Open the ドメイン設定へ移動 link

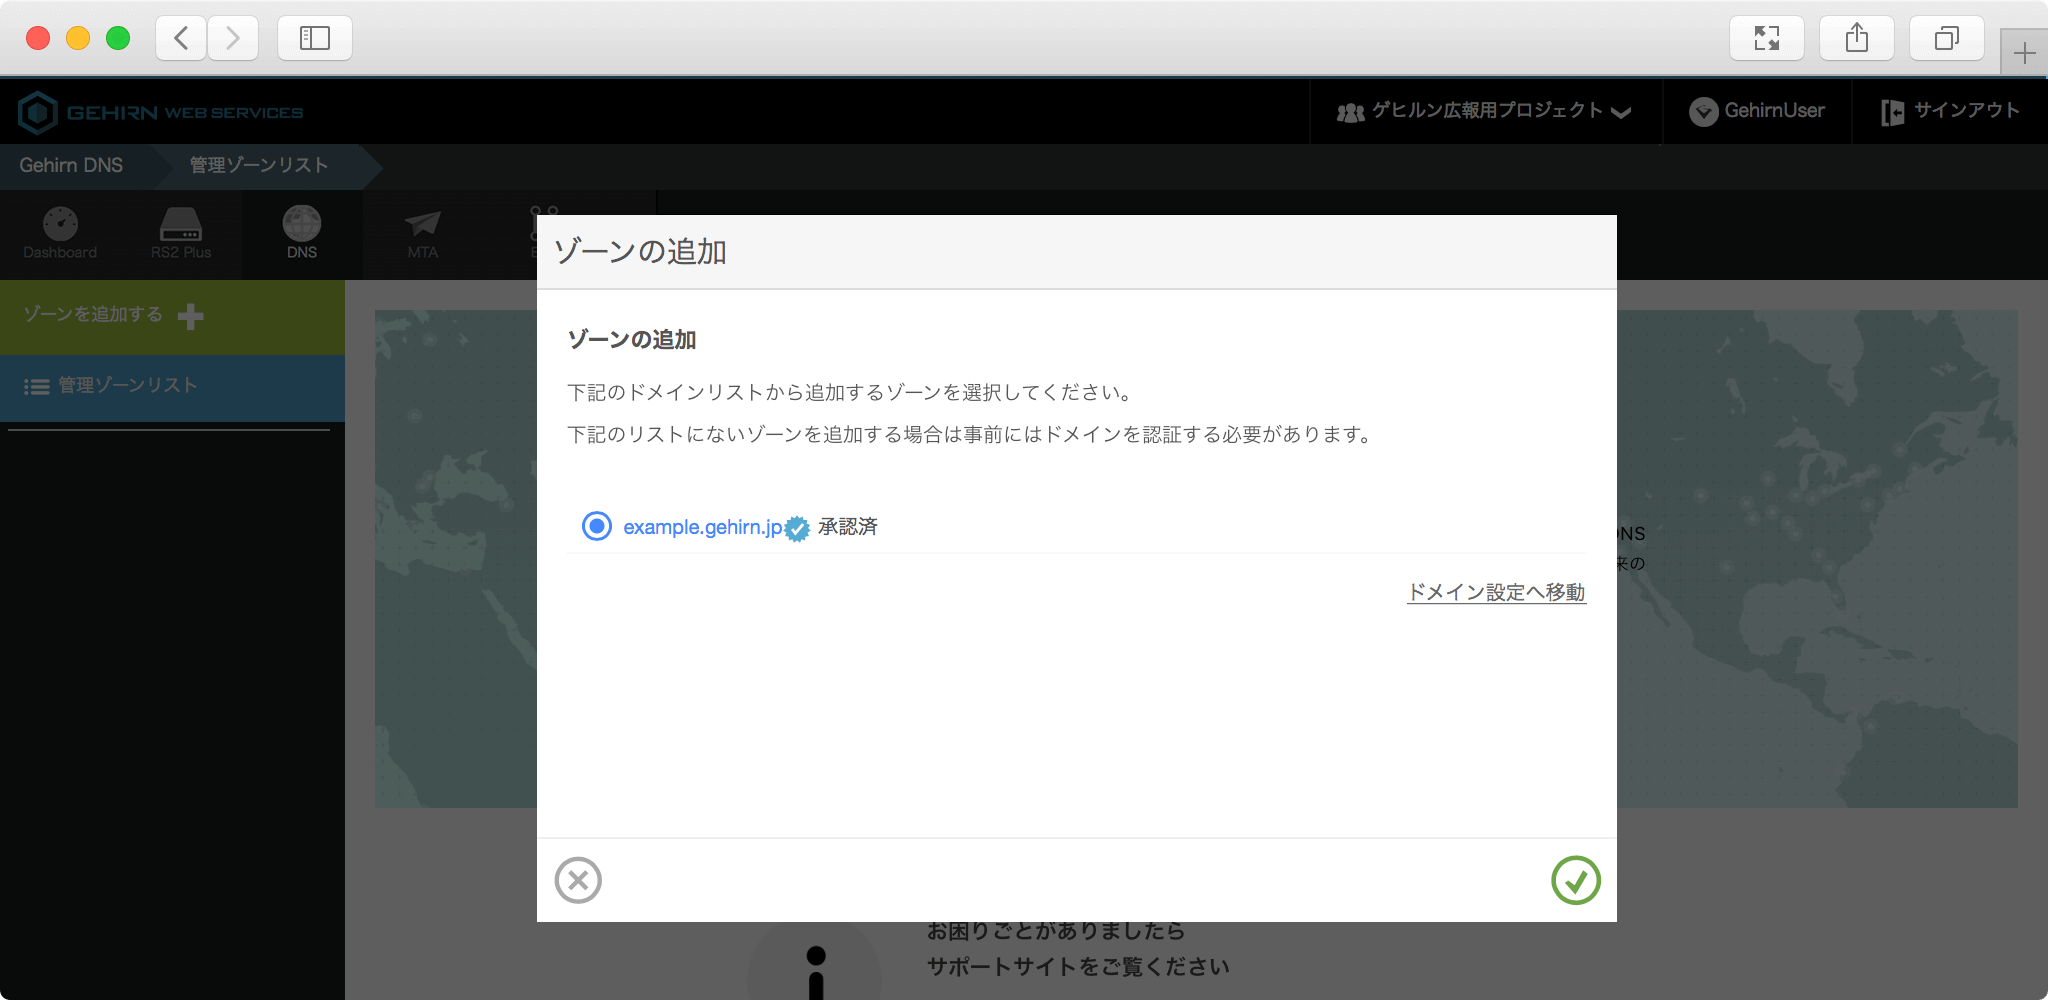pyautogui.click(x=1496, y=592)
